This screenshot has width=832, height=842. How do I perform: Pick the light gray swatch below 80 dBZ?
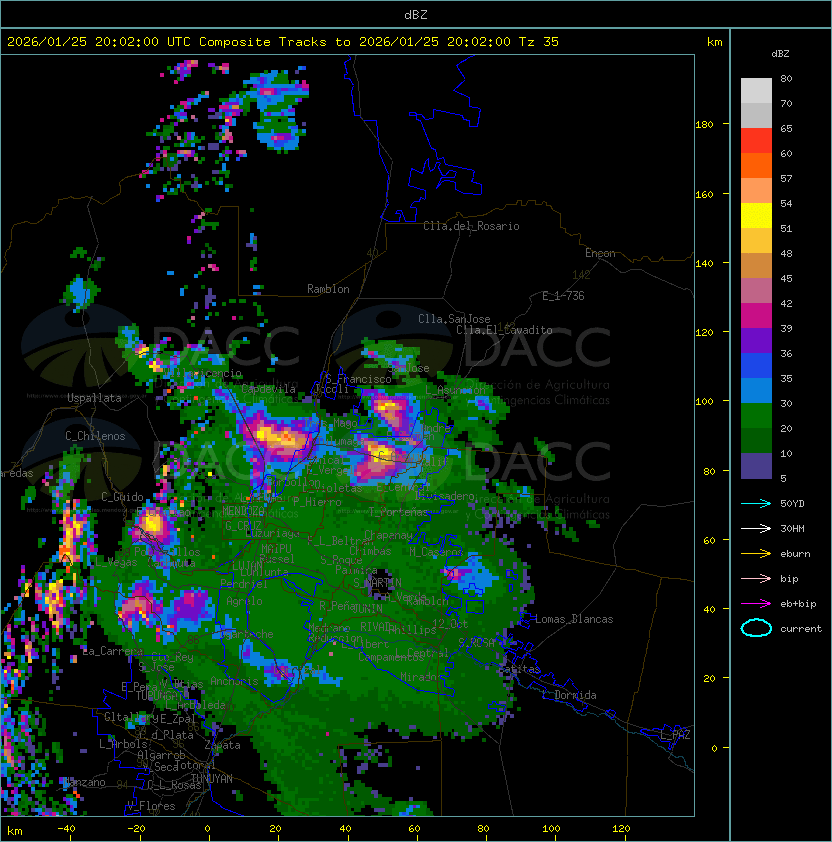[x=756, y=91]
